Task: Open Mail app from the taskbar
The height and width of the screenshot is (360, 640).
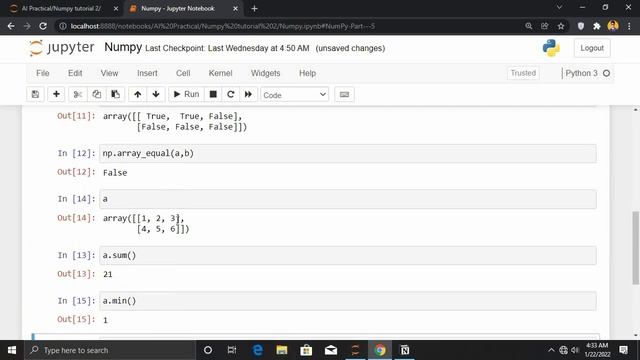Action: (331, 350)
